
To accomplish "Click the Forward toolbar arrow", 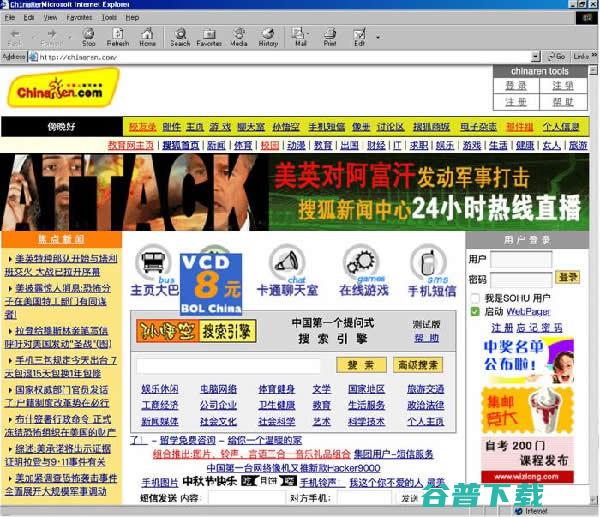I will coord(51,37).
